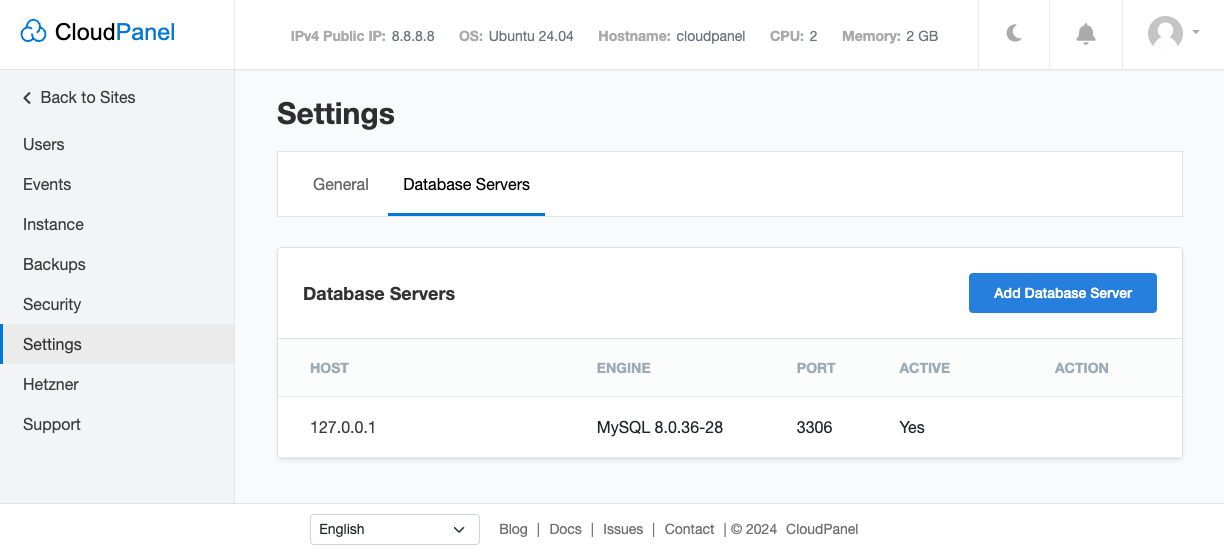Follow the Docs footer link

(565, 529)
